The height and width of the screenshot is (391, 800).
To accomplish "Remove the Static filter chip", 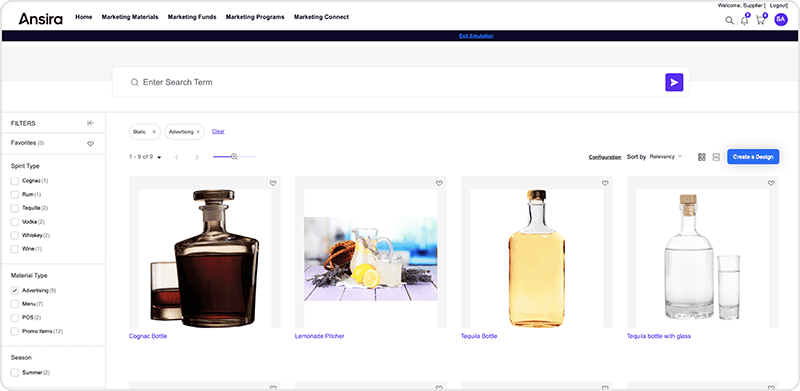I will click(154, 132).
